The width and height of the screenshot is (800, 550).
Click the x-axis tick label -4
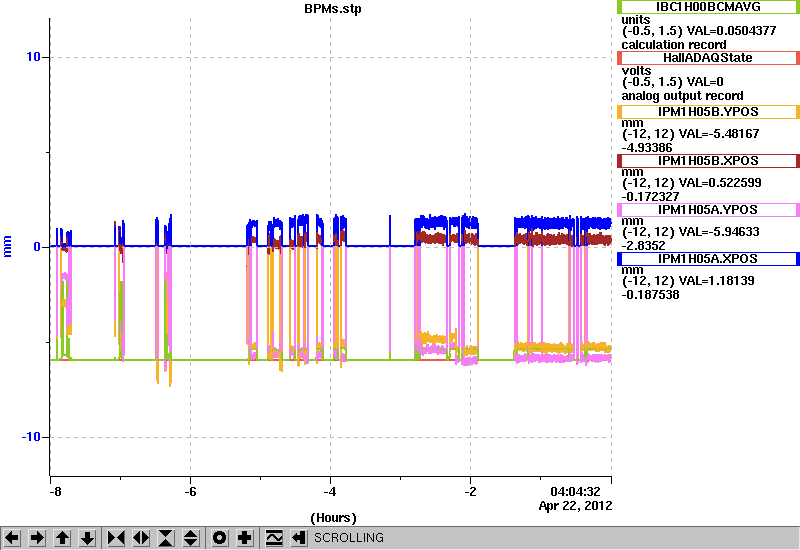pyautogui.click(x=330, y=491)
